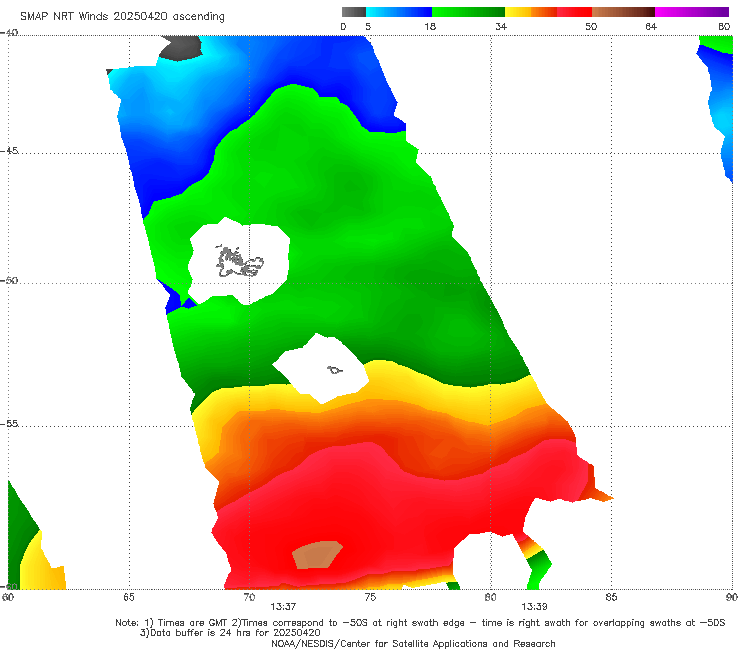Click the latitude label '-45'

[9, 151]
